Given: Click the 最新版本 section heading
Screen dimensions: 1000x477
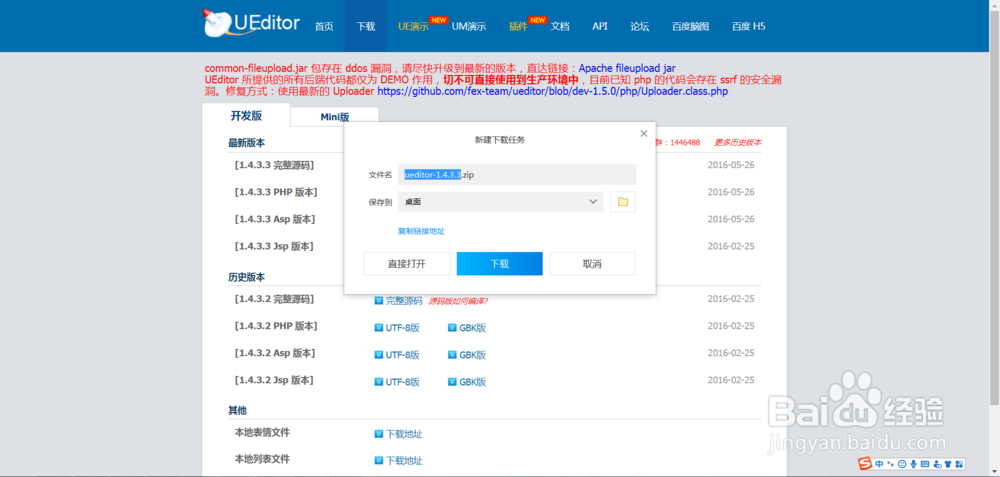Looking at the screenshot, I should [247, 143].
